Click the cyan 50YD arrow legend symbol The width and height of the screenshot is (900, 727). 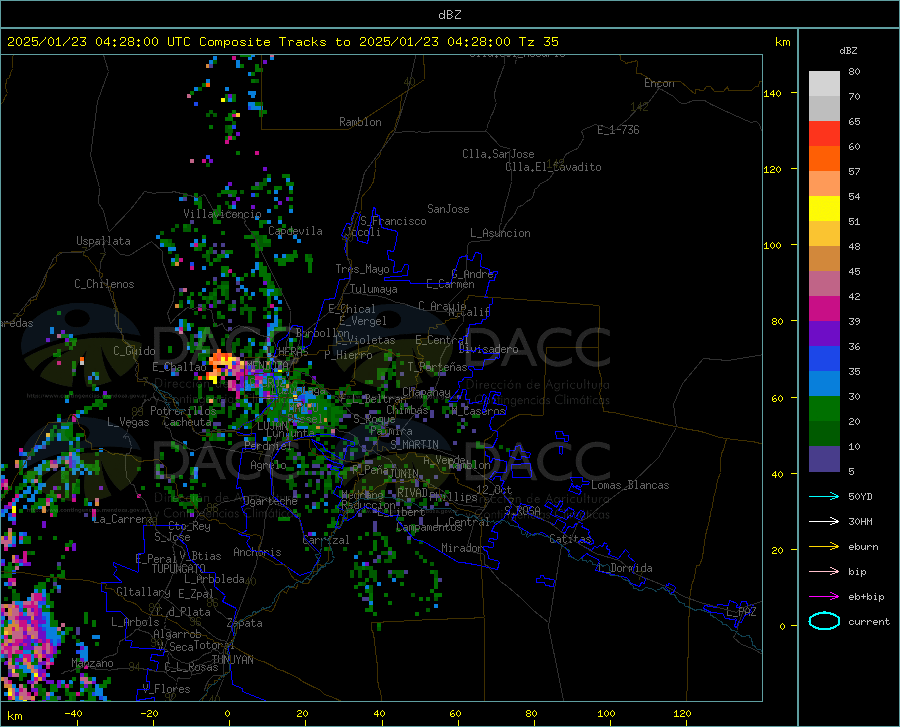(824, 496)
